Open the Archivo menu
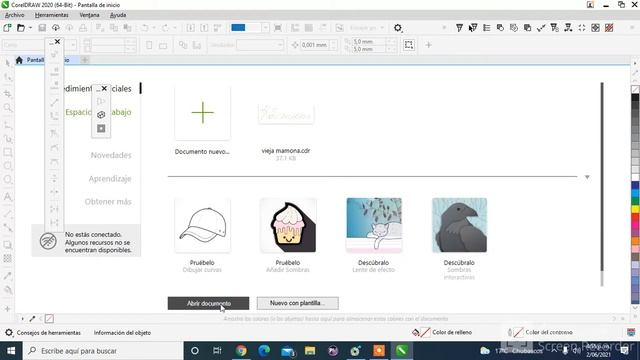The image size is (640, 360). pyautogui.click(x=15, y=15)
